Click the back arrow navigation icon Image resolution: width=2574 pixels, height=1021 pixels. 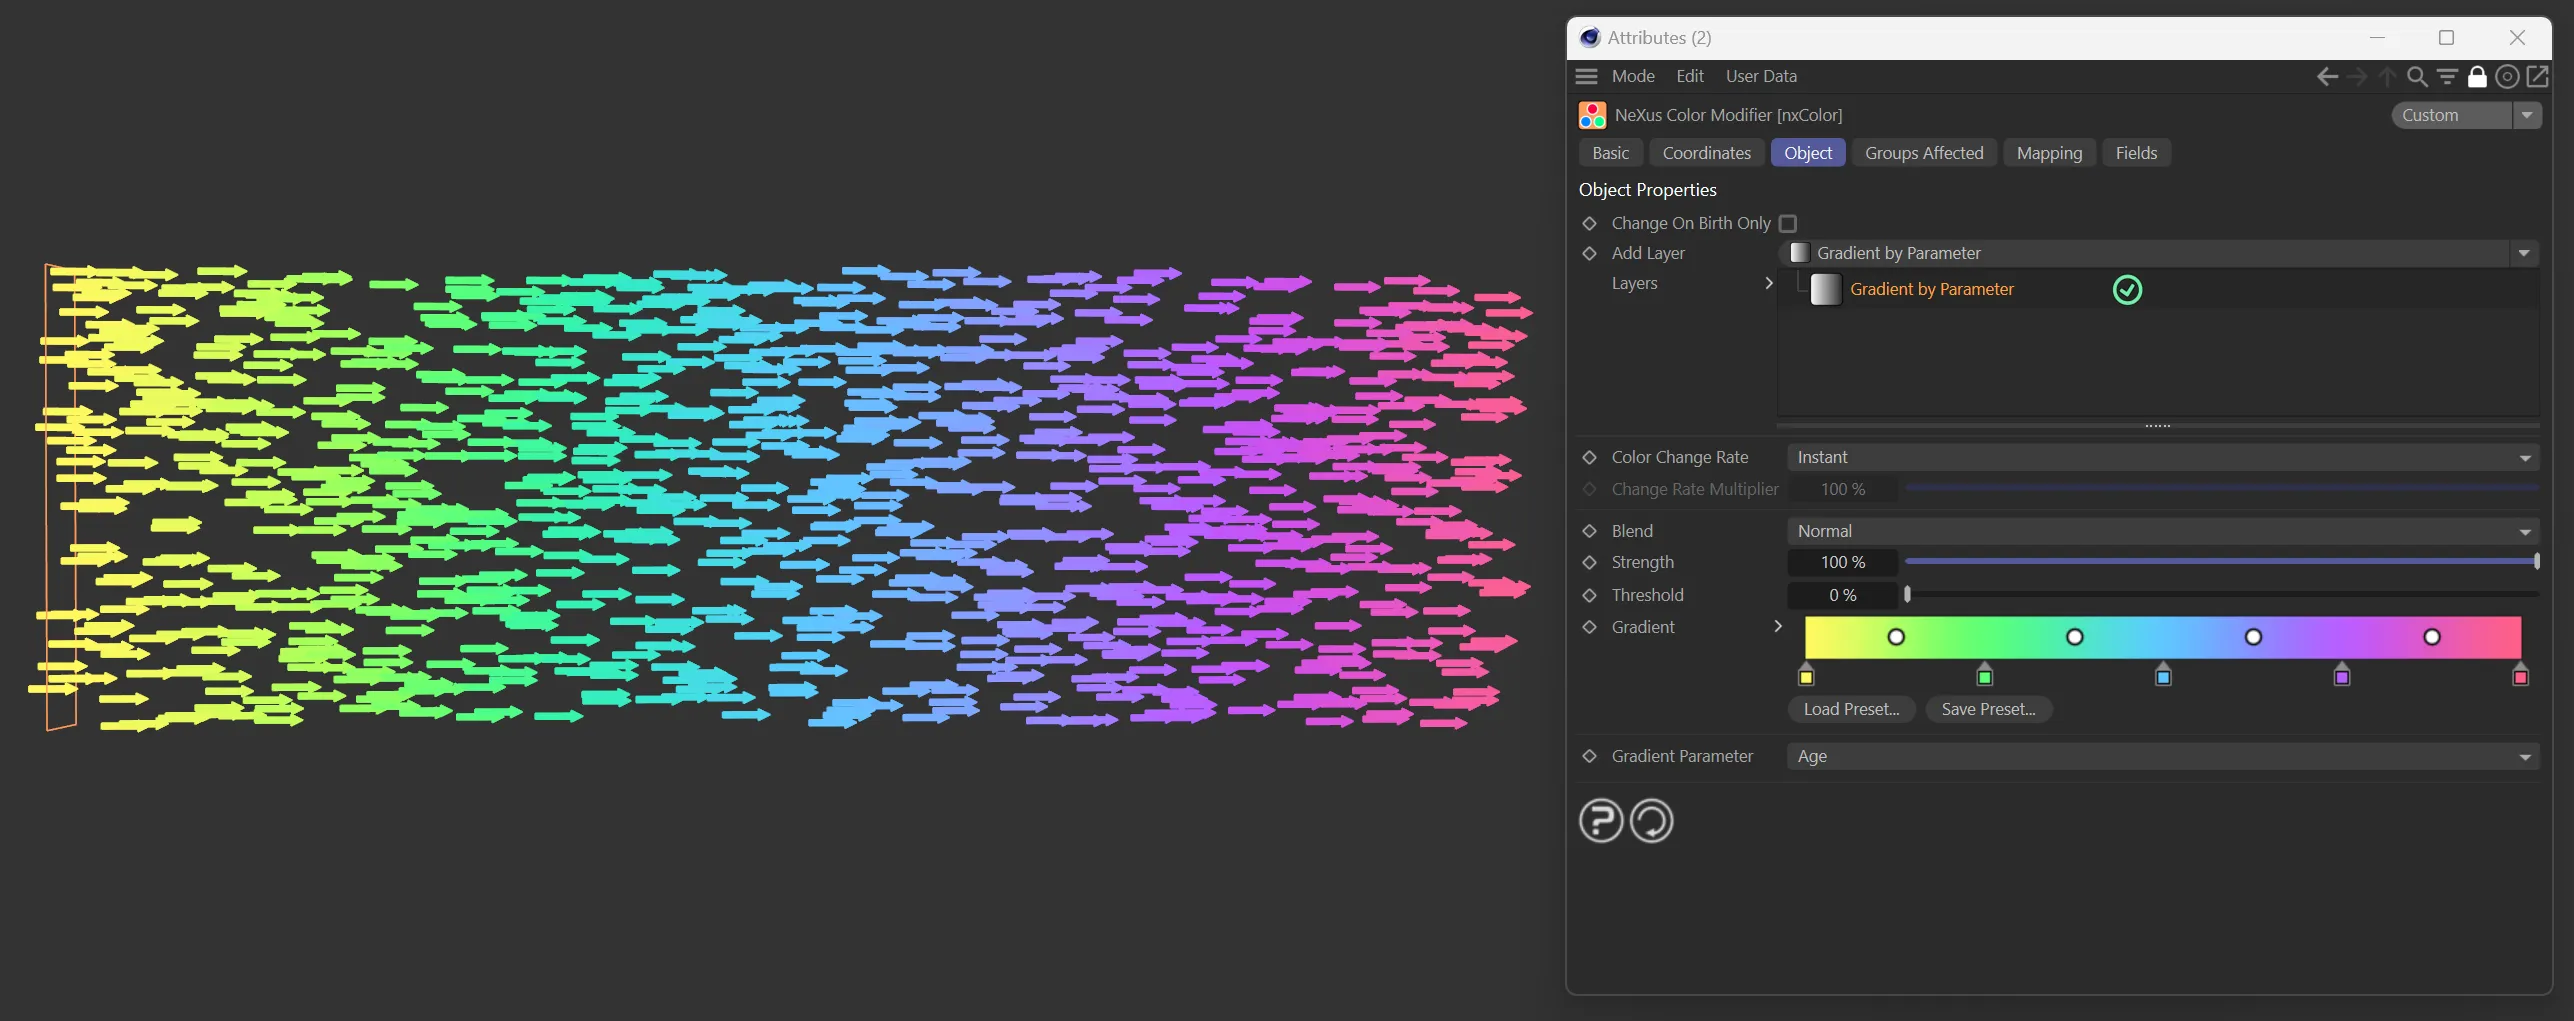(x=2327, y=77)
